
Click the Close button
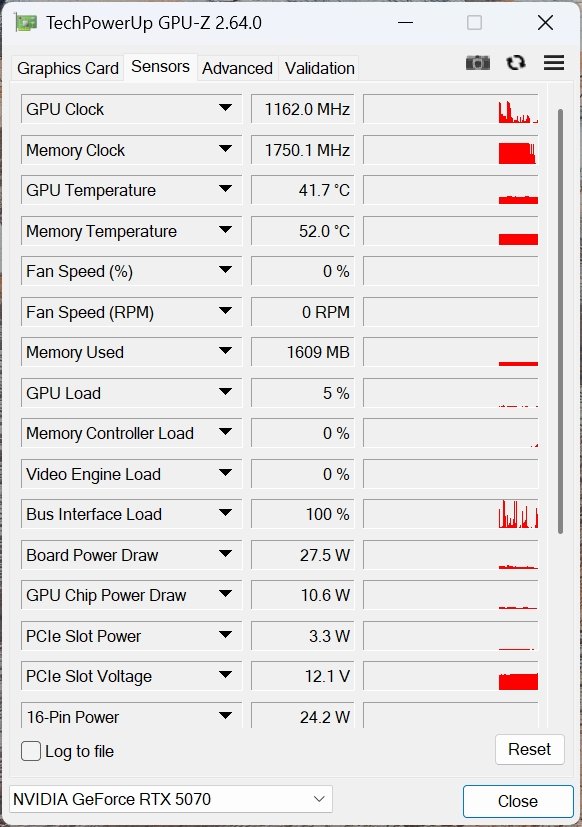pyautogui.click(x=518, y=801)
